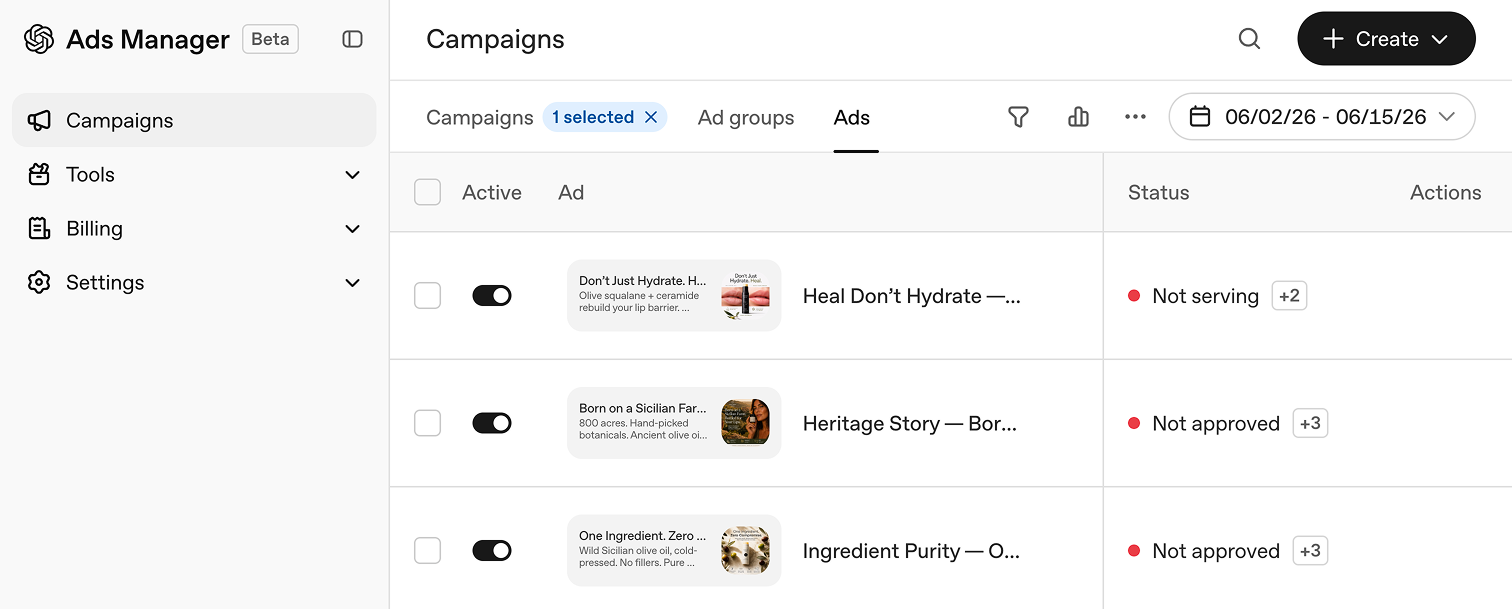Click 800 acres. Hand-picked preview text
This screenshot has width=1512, height=609.
(x=642, y=429)
